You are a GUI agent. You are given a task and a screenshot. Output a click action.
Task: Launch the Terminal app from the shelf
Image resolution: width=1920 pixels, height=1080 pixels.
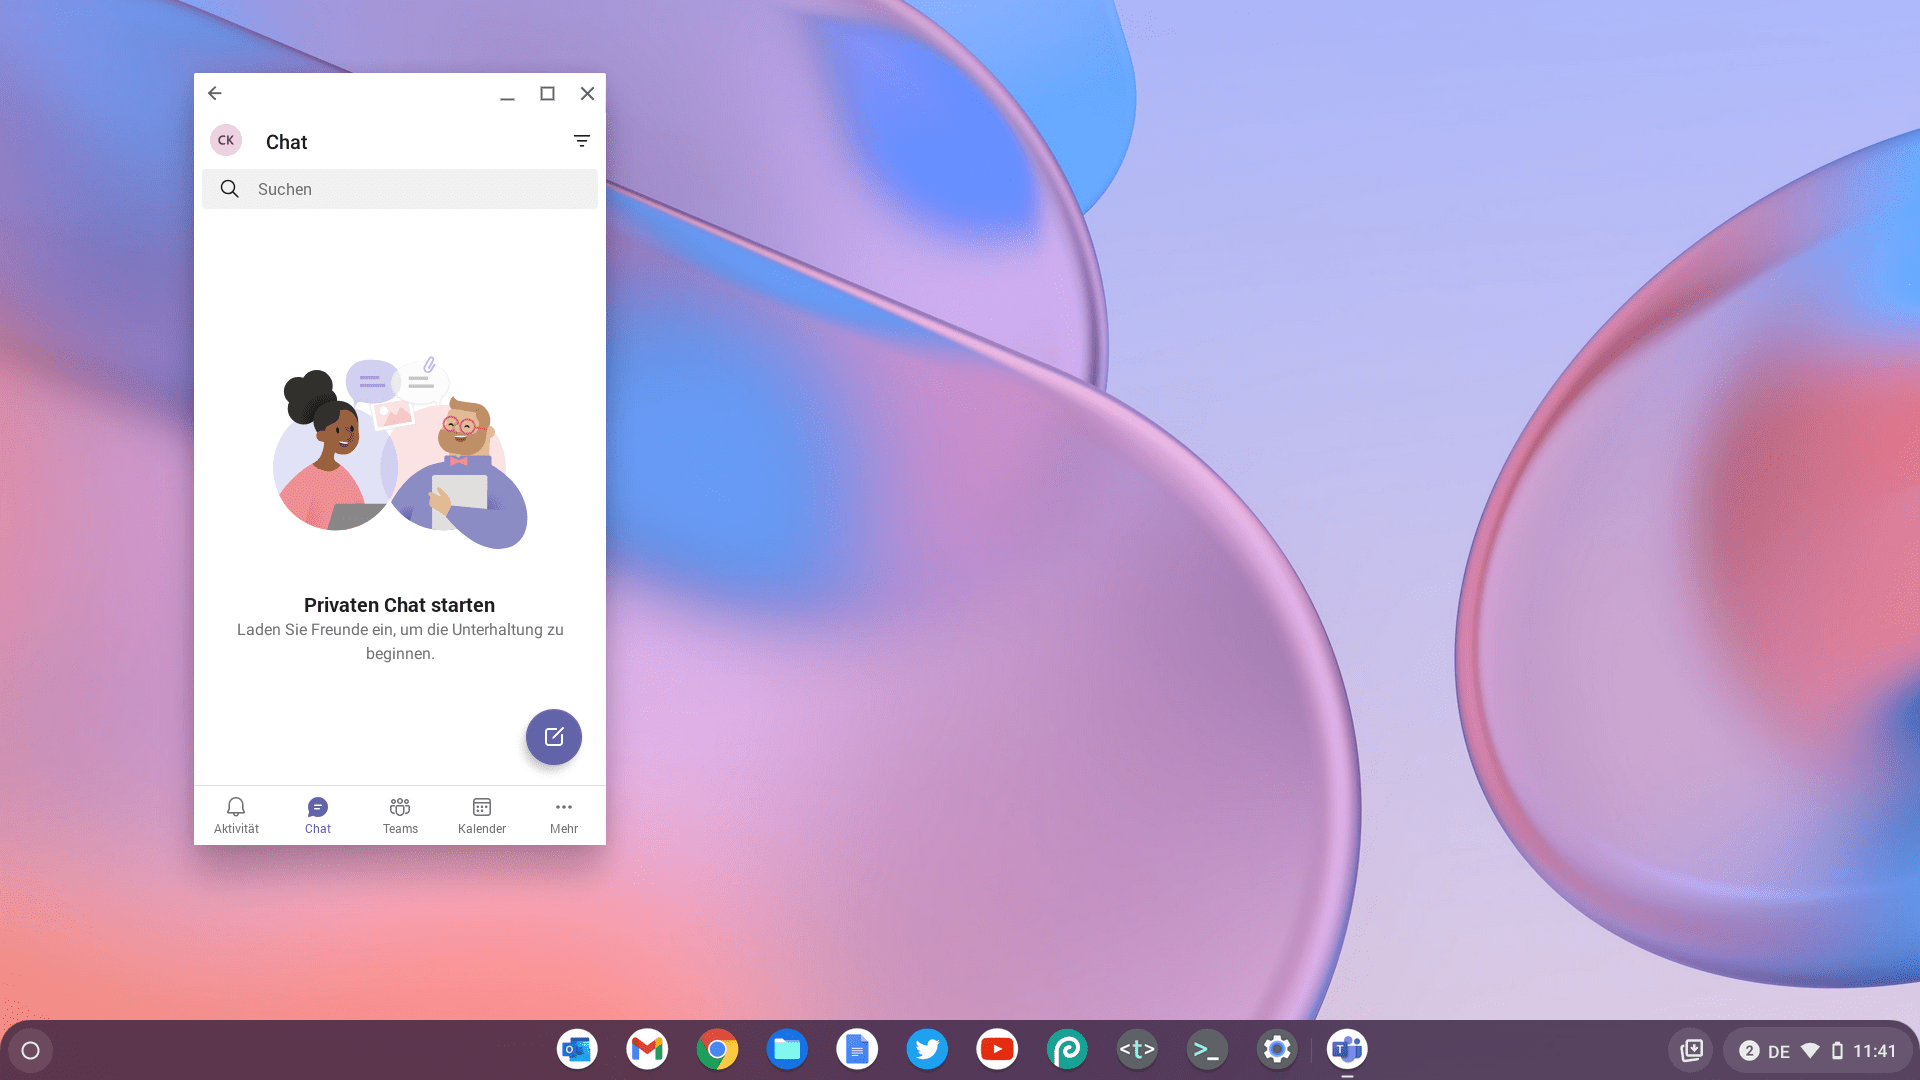click(x=1207, y=1049)
